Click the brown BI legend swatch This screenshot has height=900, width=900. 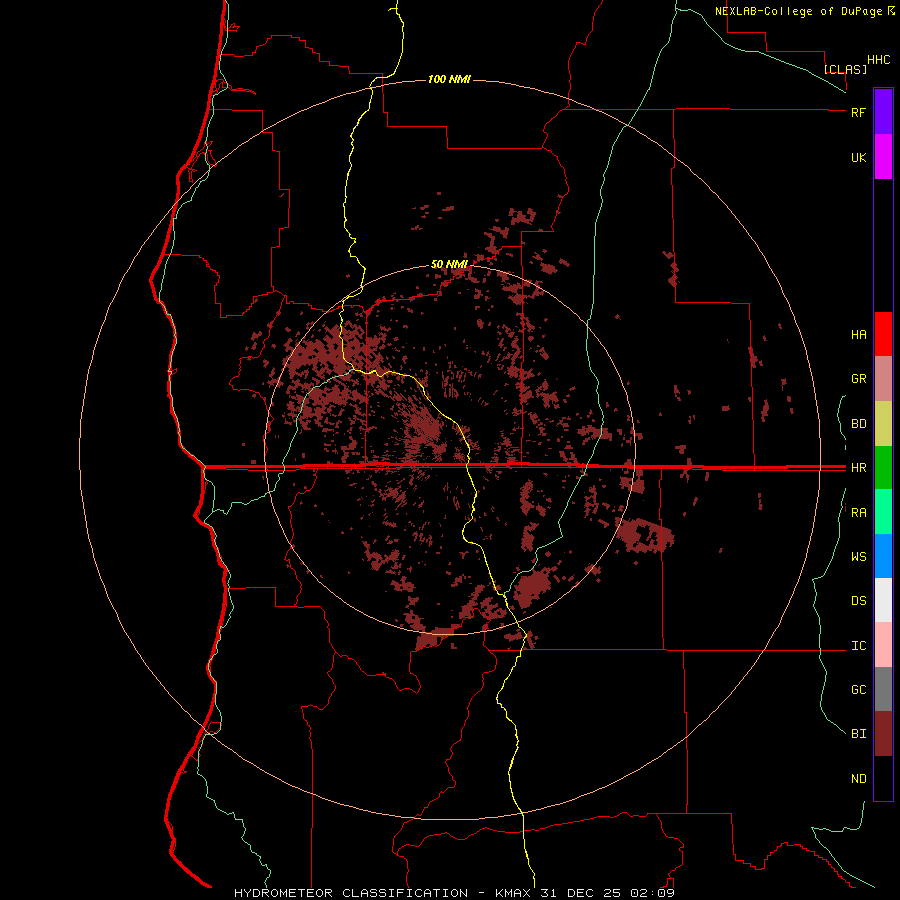883,734
